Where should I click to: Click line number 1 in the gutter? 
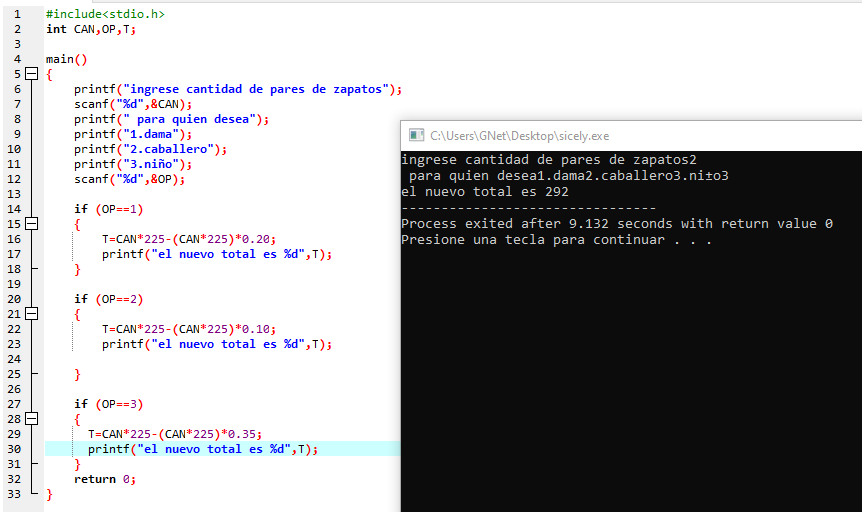pos(18,14)
